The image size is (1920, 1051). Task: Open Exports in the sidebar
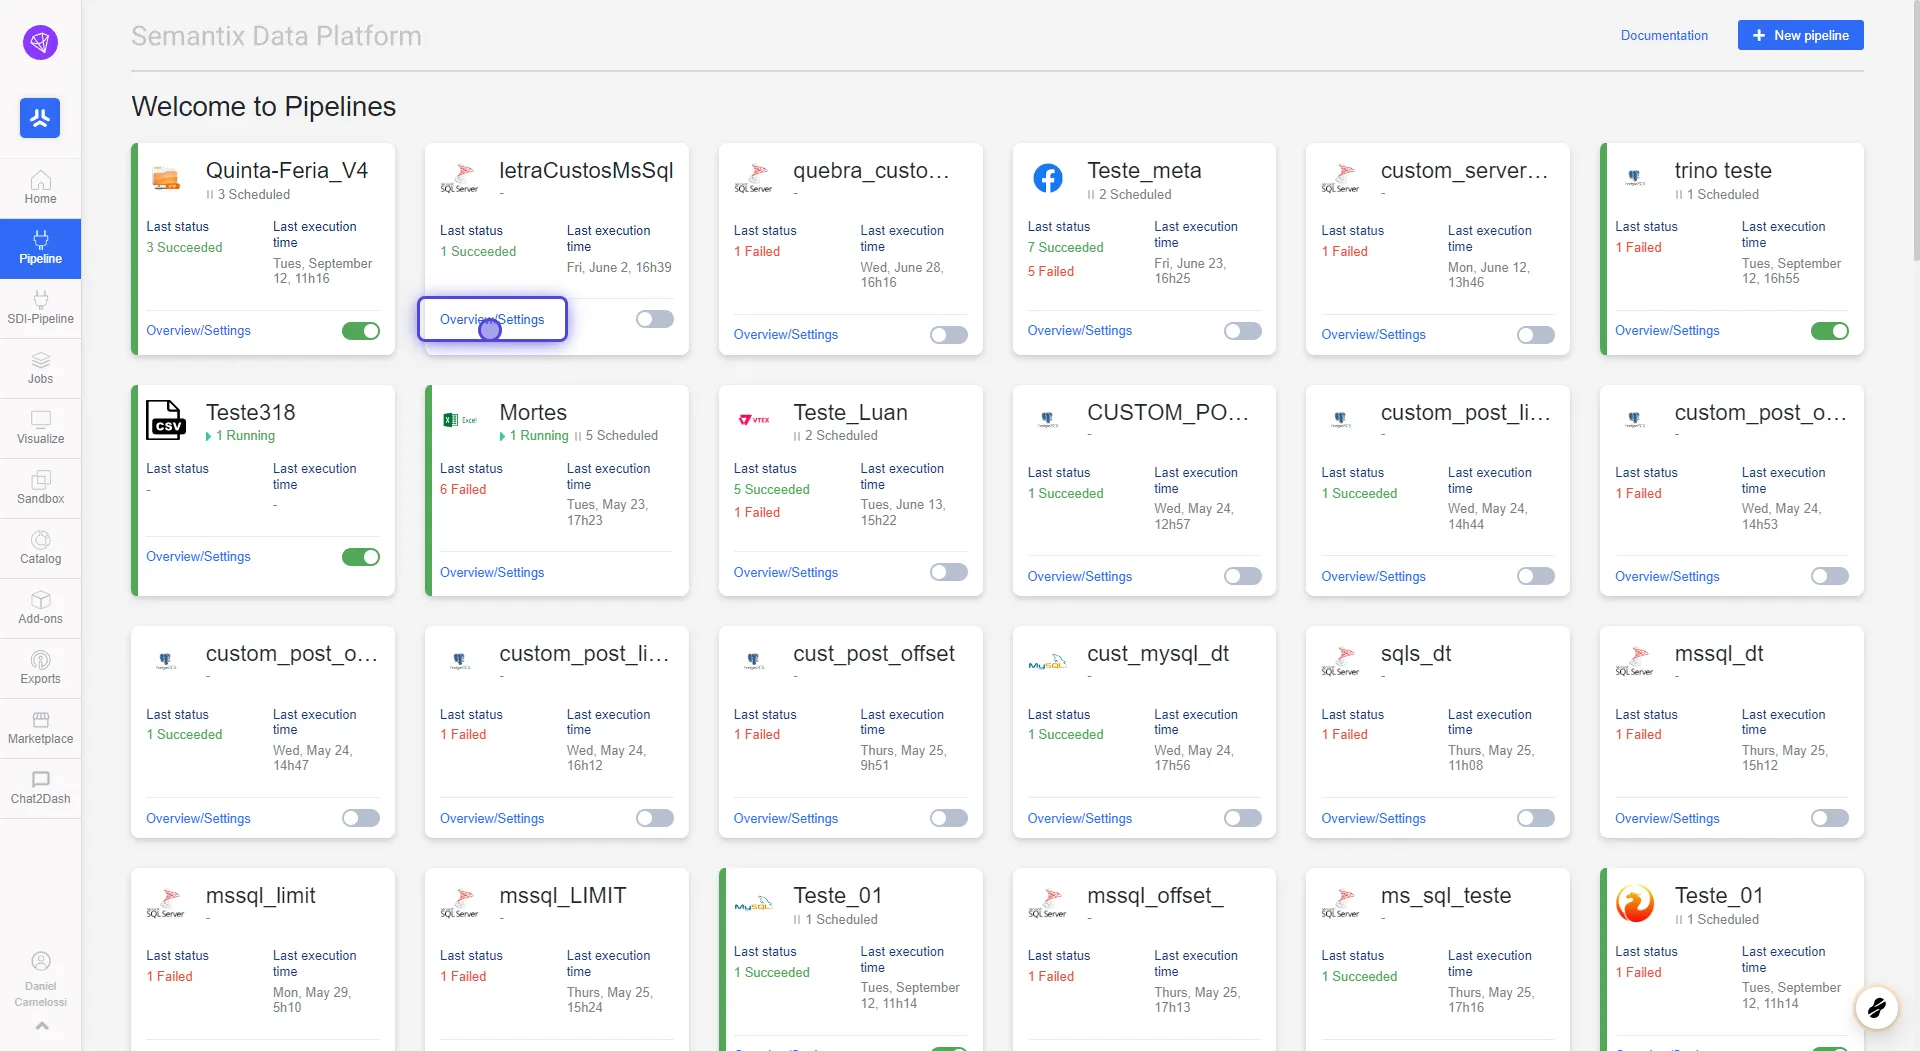(40, 668)
